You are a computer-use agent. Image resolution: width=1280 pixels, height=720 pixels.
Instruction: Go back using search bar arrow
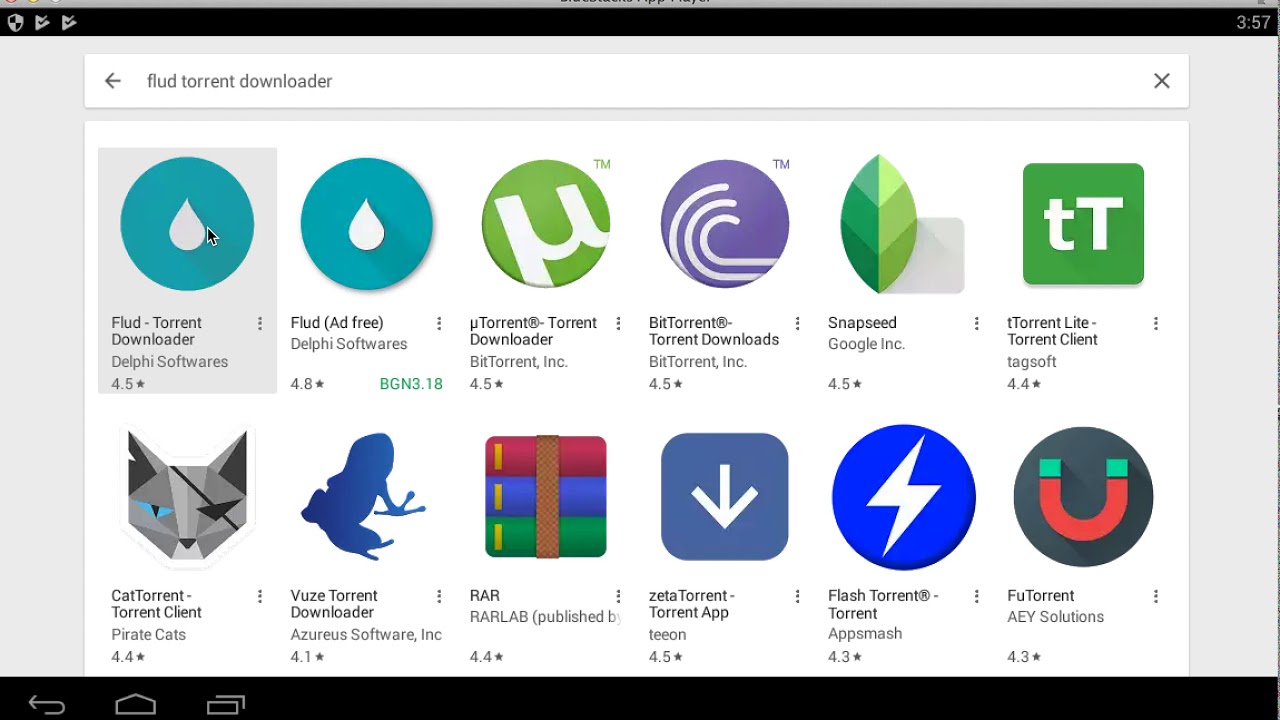tap(113, 81)
